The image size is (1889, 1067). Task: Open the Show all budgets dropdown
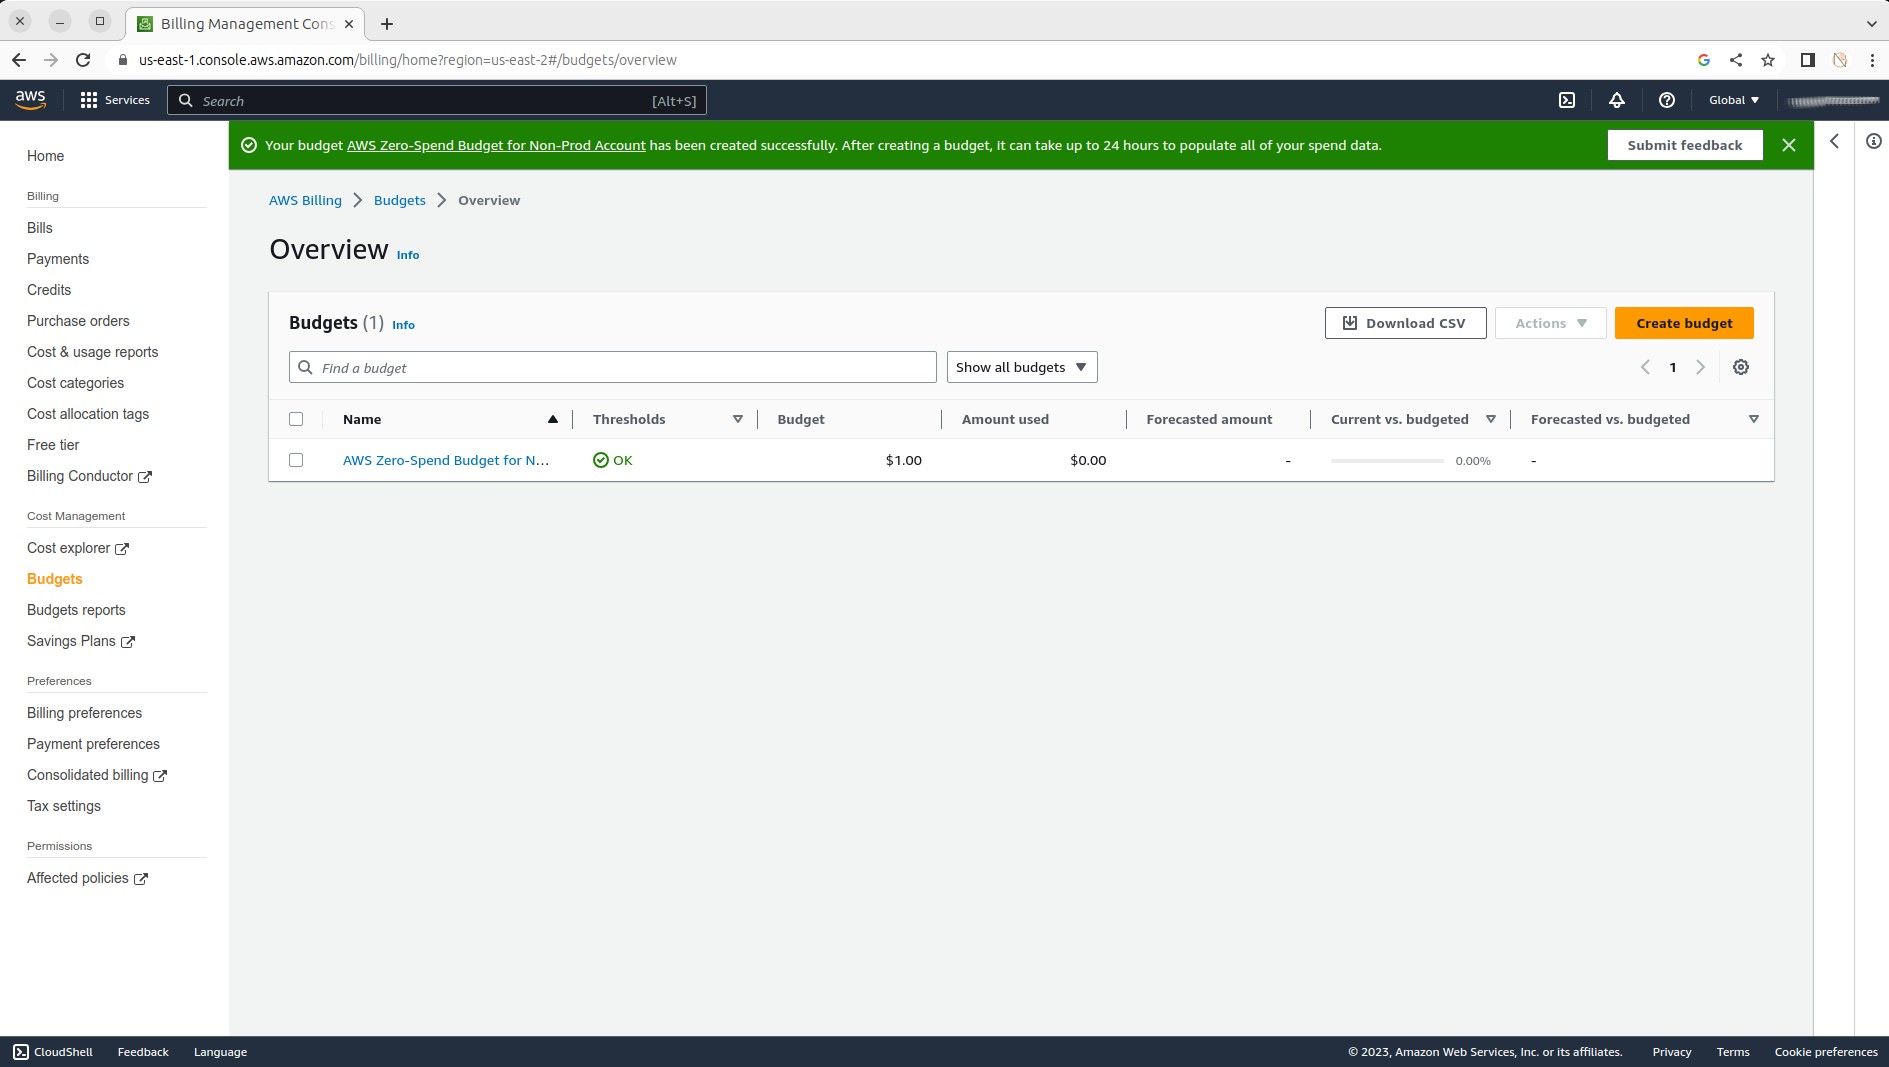click(1022, 367)
